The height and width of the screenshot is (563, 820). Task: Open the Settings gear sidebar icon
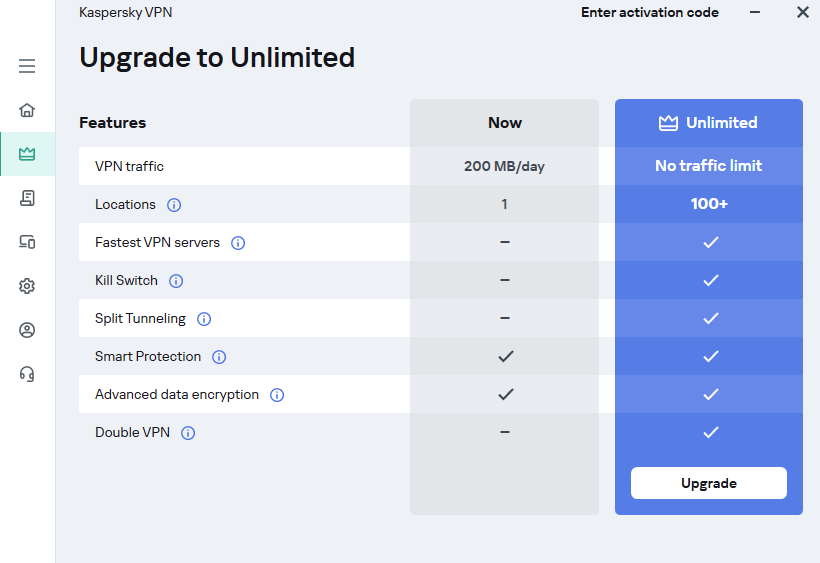click(x=27, y=286)
